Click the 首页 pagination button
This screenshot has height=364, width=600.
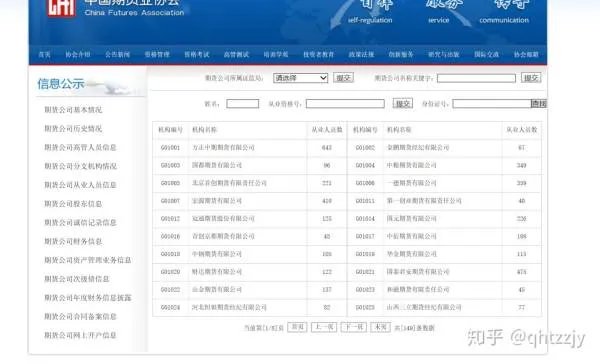coord(297,327)
